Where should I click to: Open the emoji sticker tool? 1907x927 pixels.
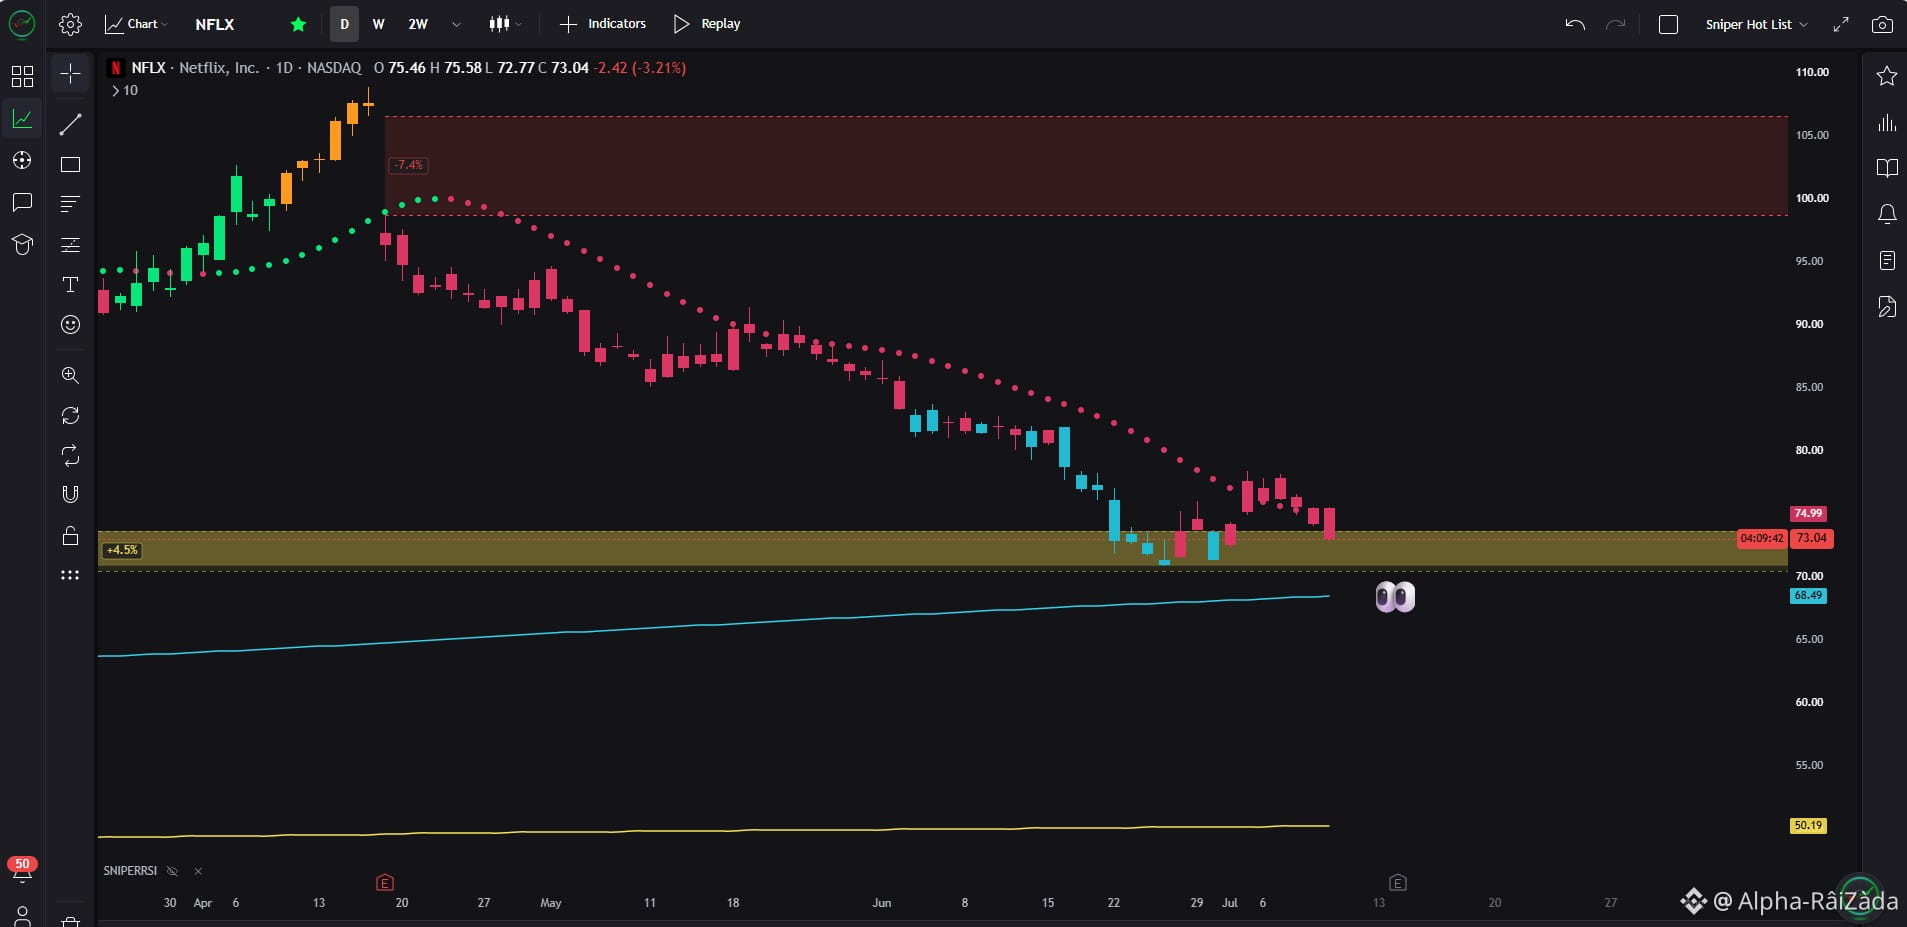click(70, 324)
